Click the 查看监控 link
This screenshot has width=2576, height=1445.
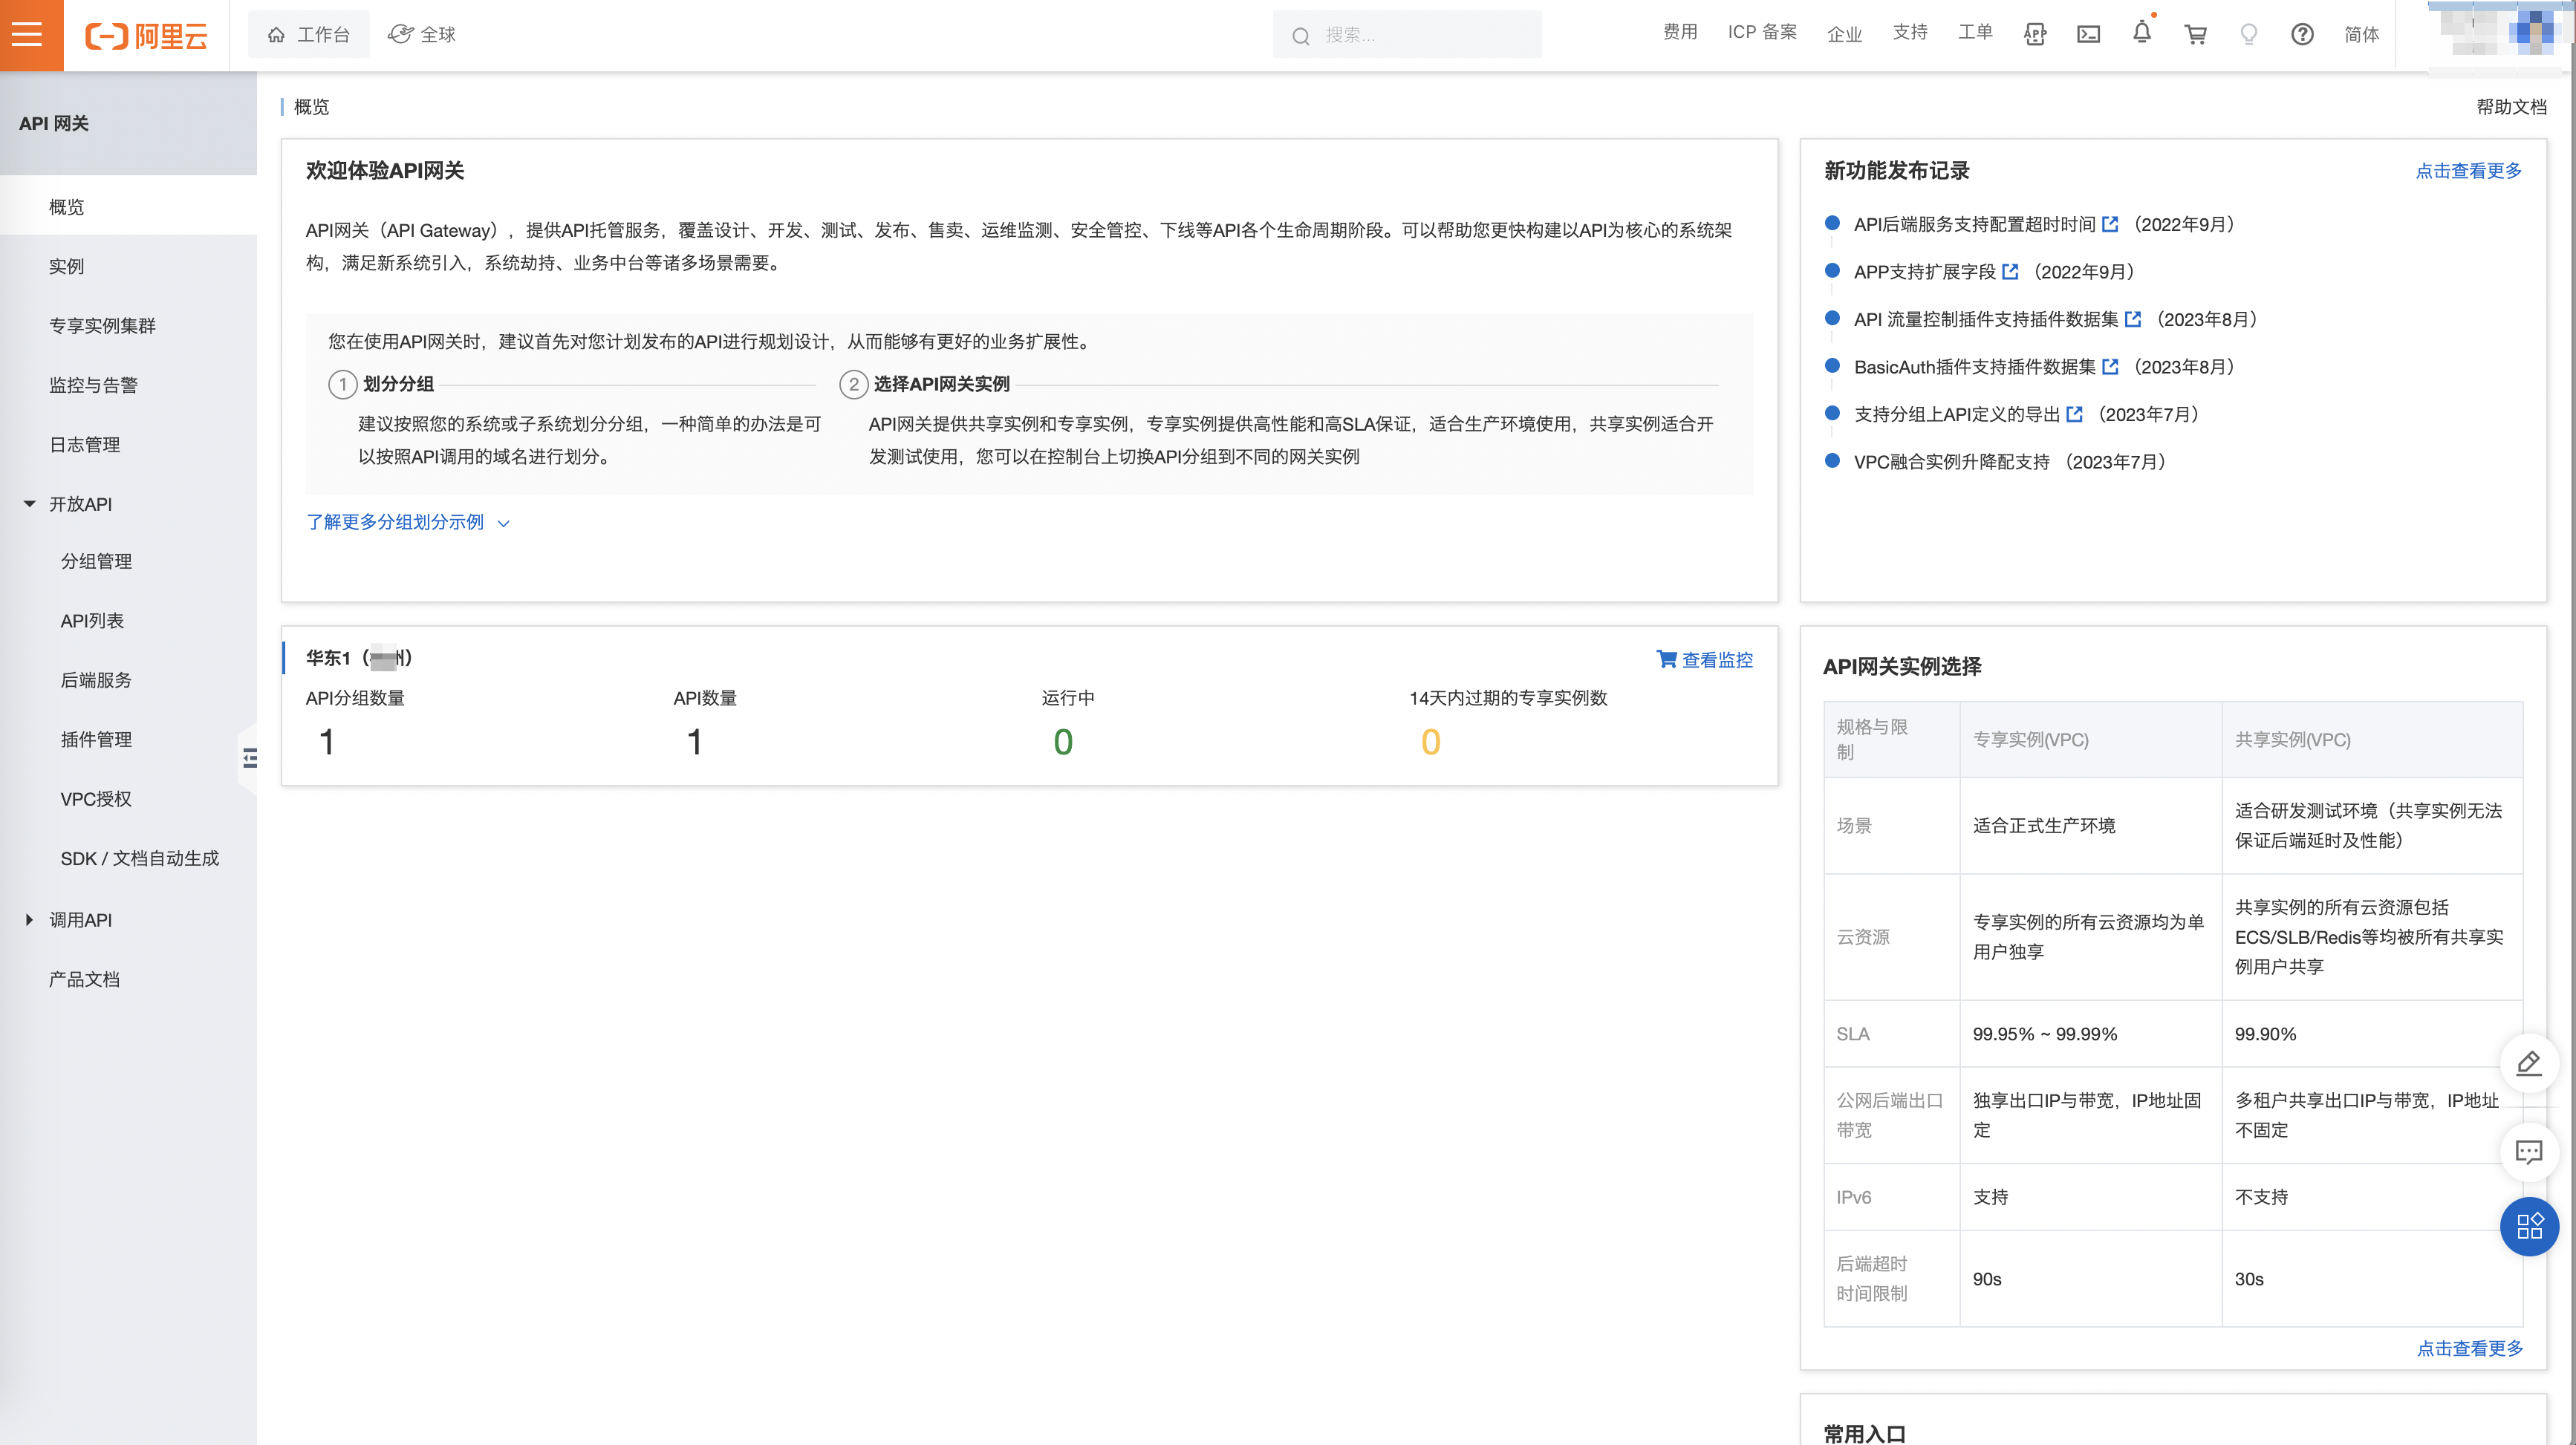1704,660
